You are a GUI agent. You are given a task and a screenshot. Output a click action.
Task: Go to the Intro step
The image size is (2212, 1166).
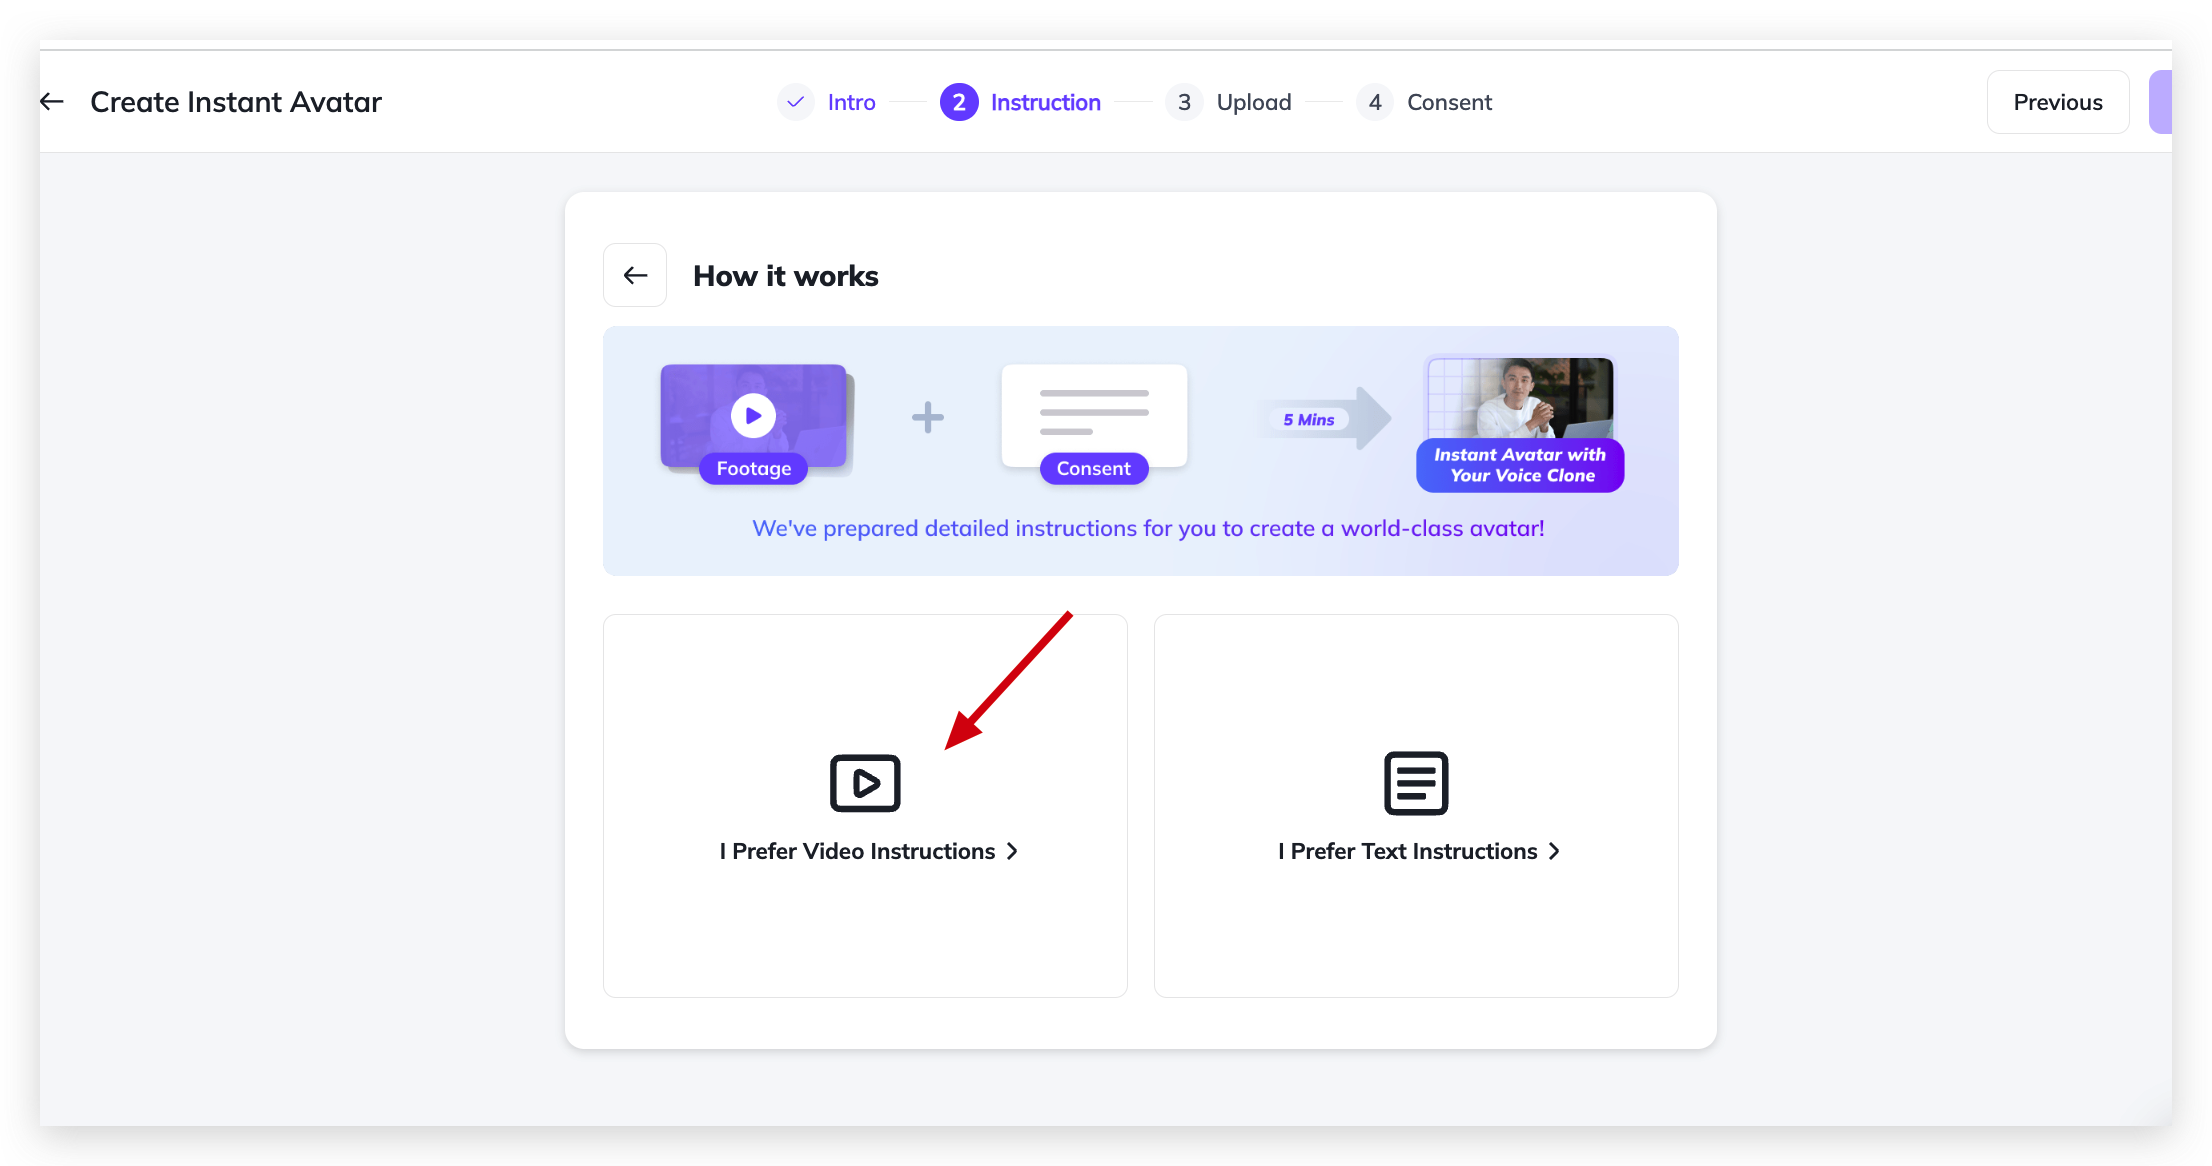[x=851, y=102]
